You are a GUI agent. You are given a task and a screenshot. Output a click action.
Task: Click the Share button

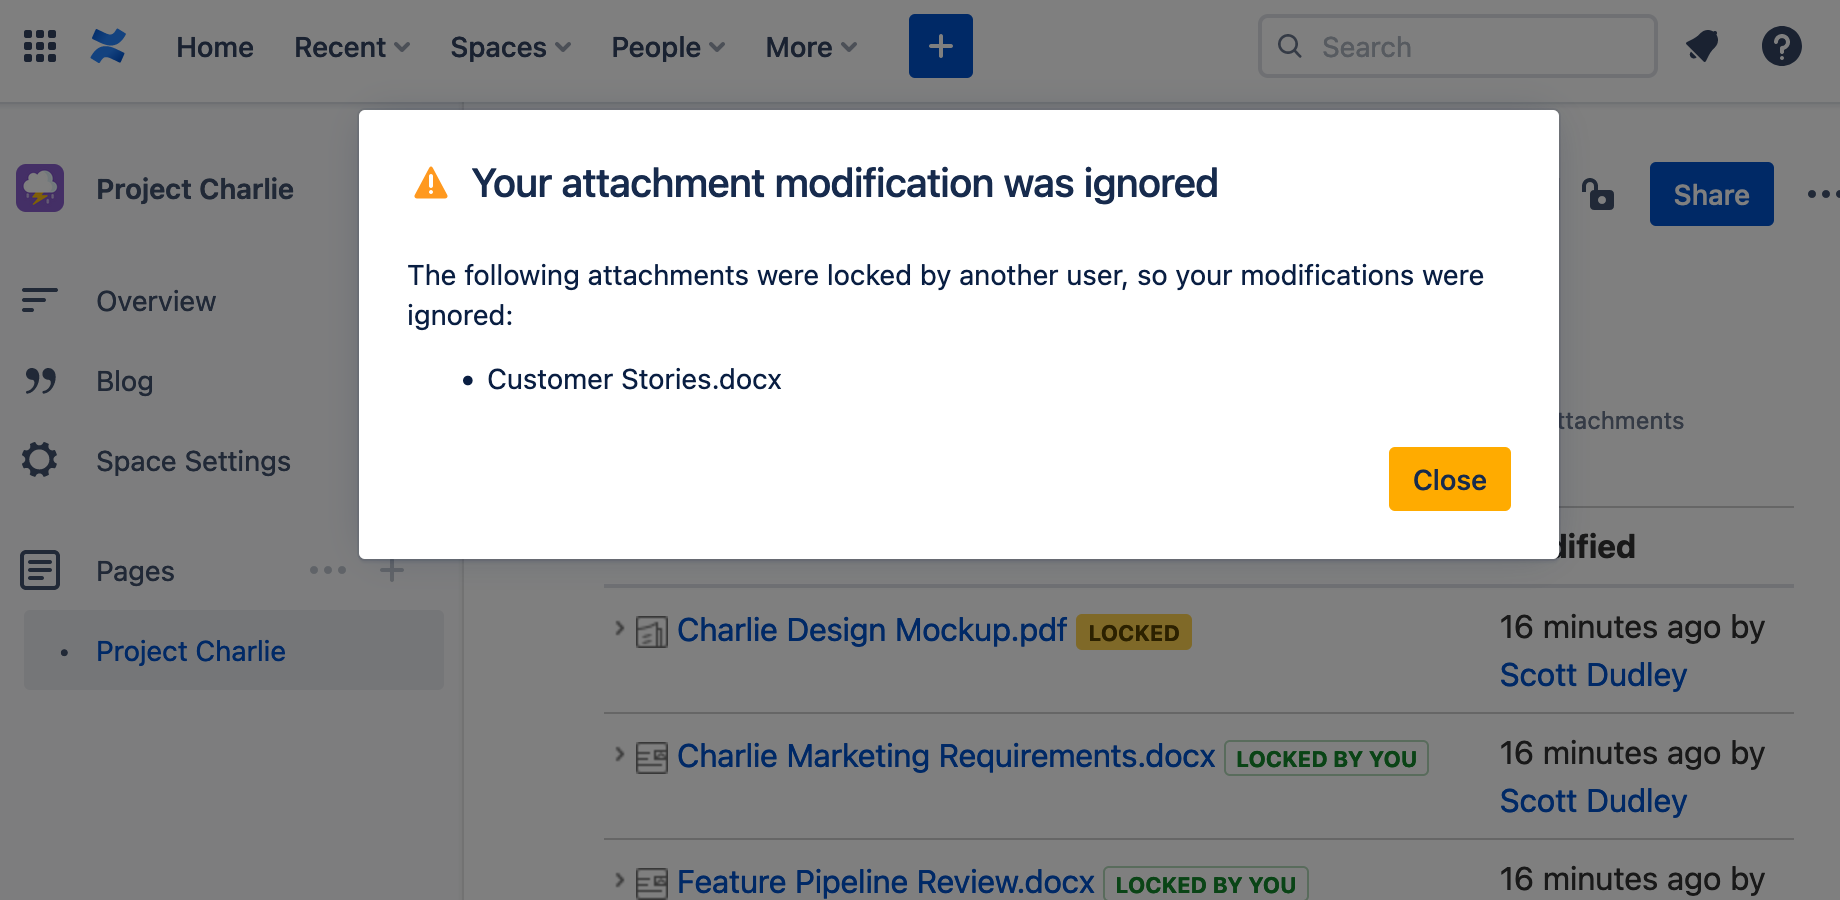coord(1711,194)
